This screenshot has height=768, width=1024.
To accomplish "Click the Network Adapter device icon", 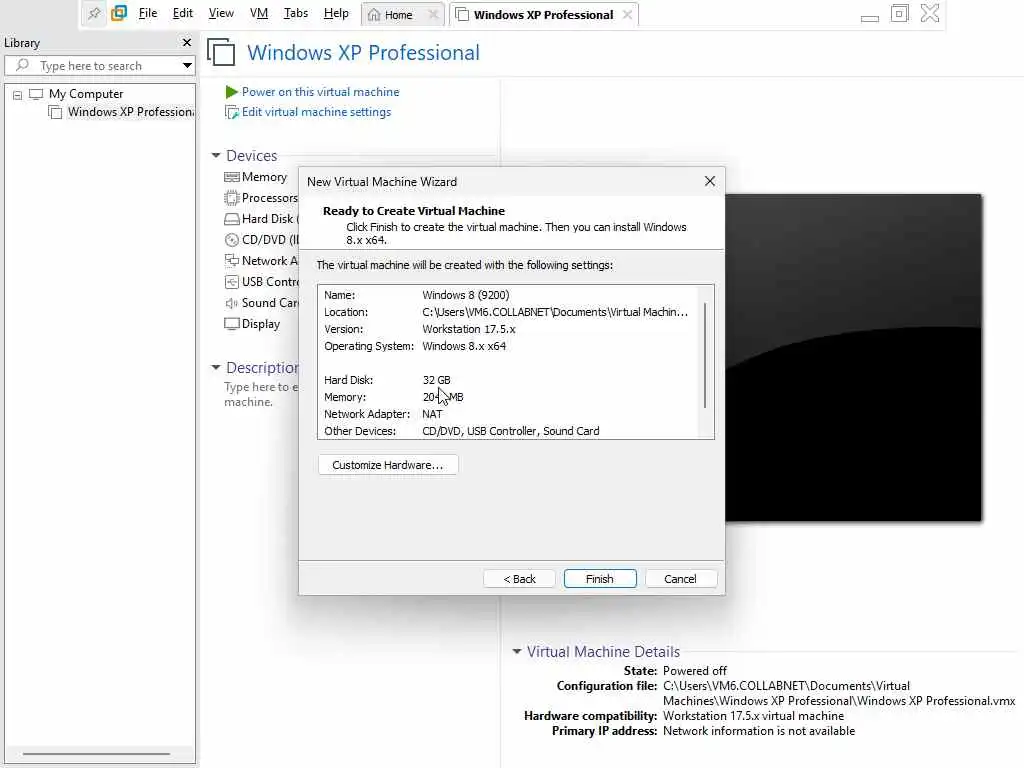I will [231, 261].
